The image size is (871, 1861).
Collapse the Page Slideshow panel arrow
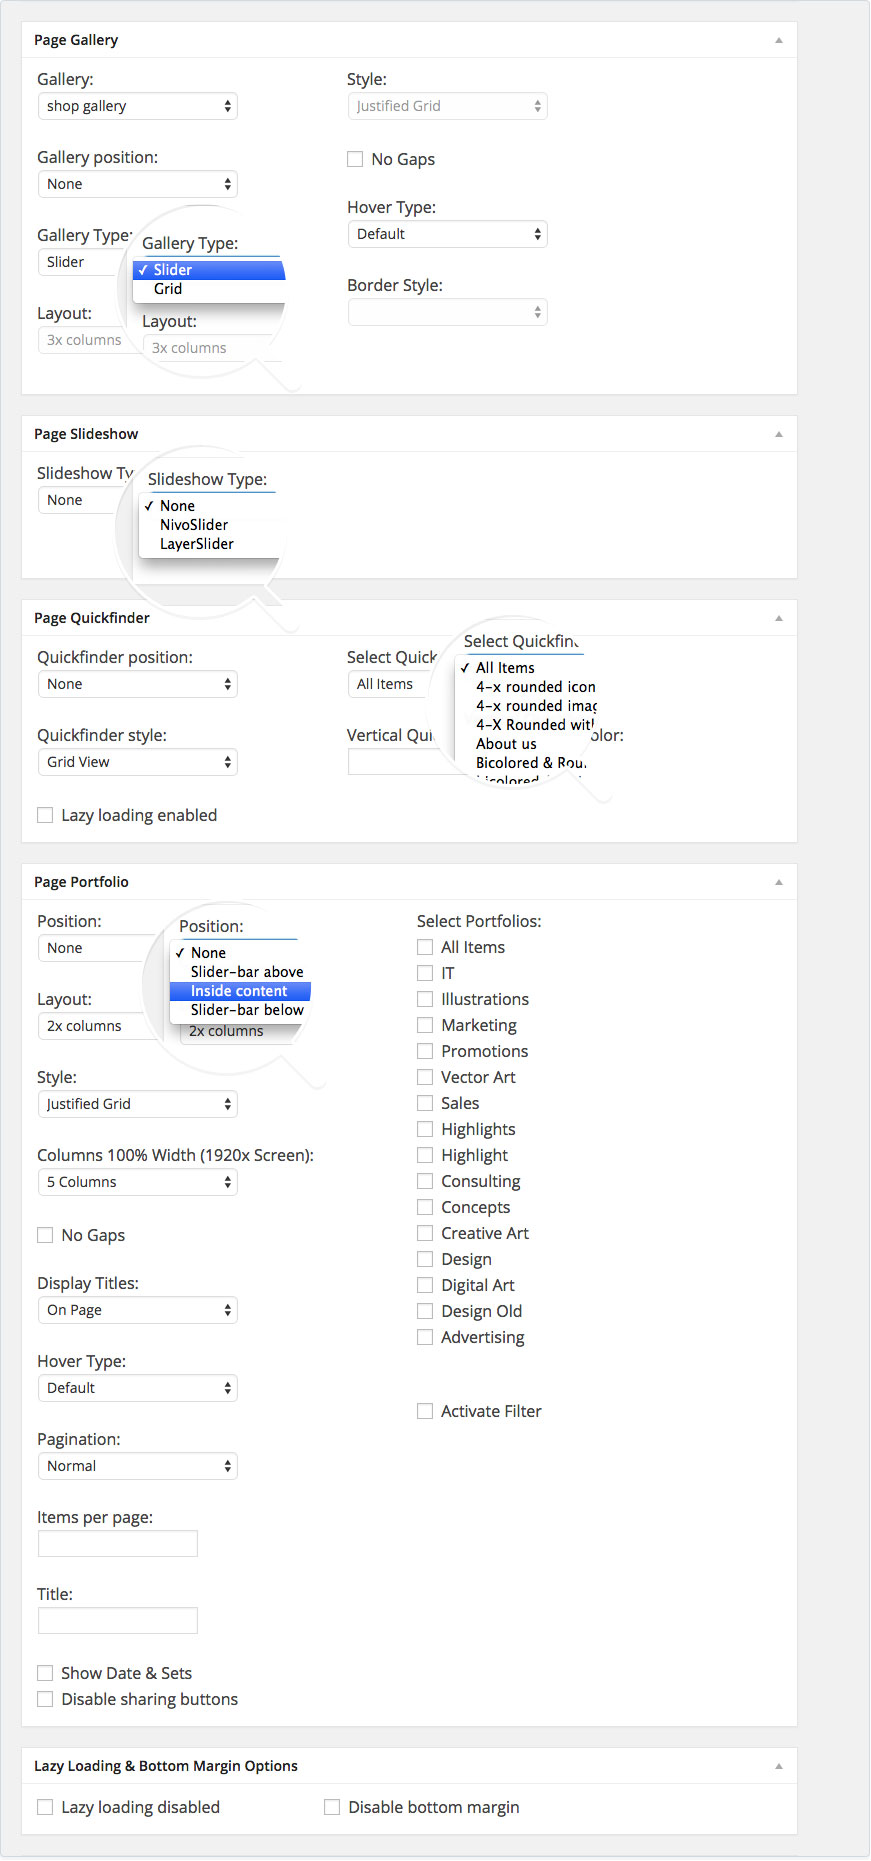778,435
